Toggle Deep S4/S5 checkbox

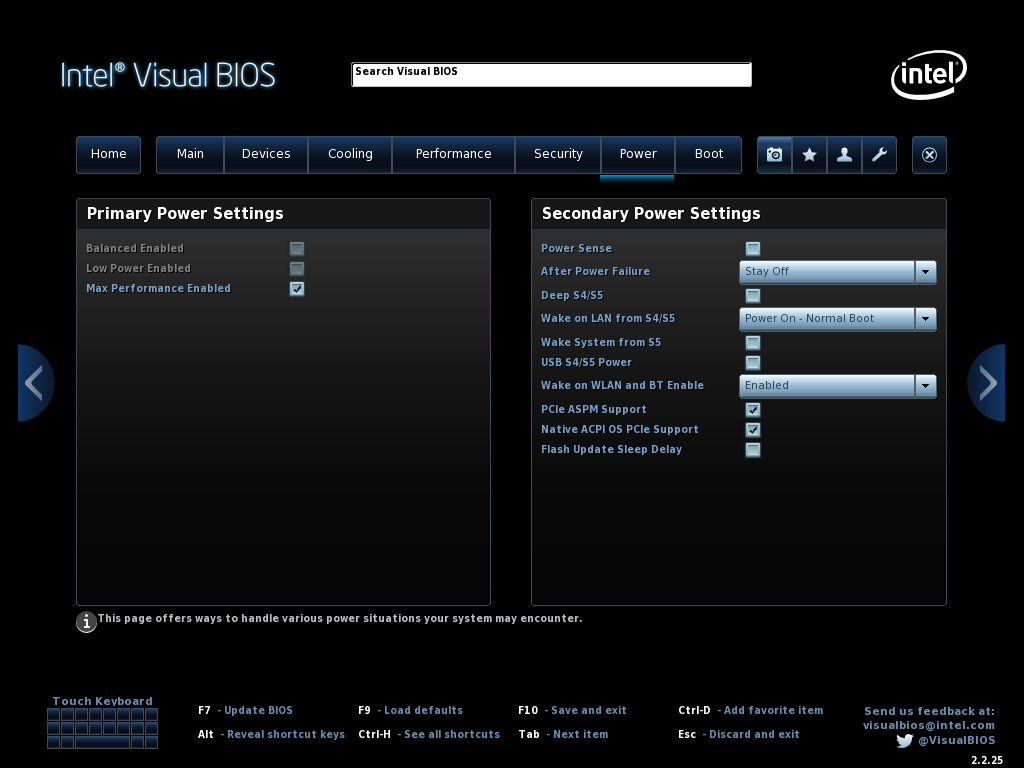(753, 296)
